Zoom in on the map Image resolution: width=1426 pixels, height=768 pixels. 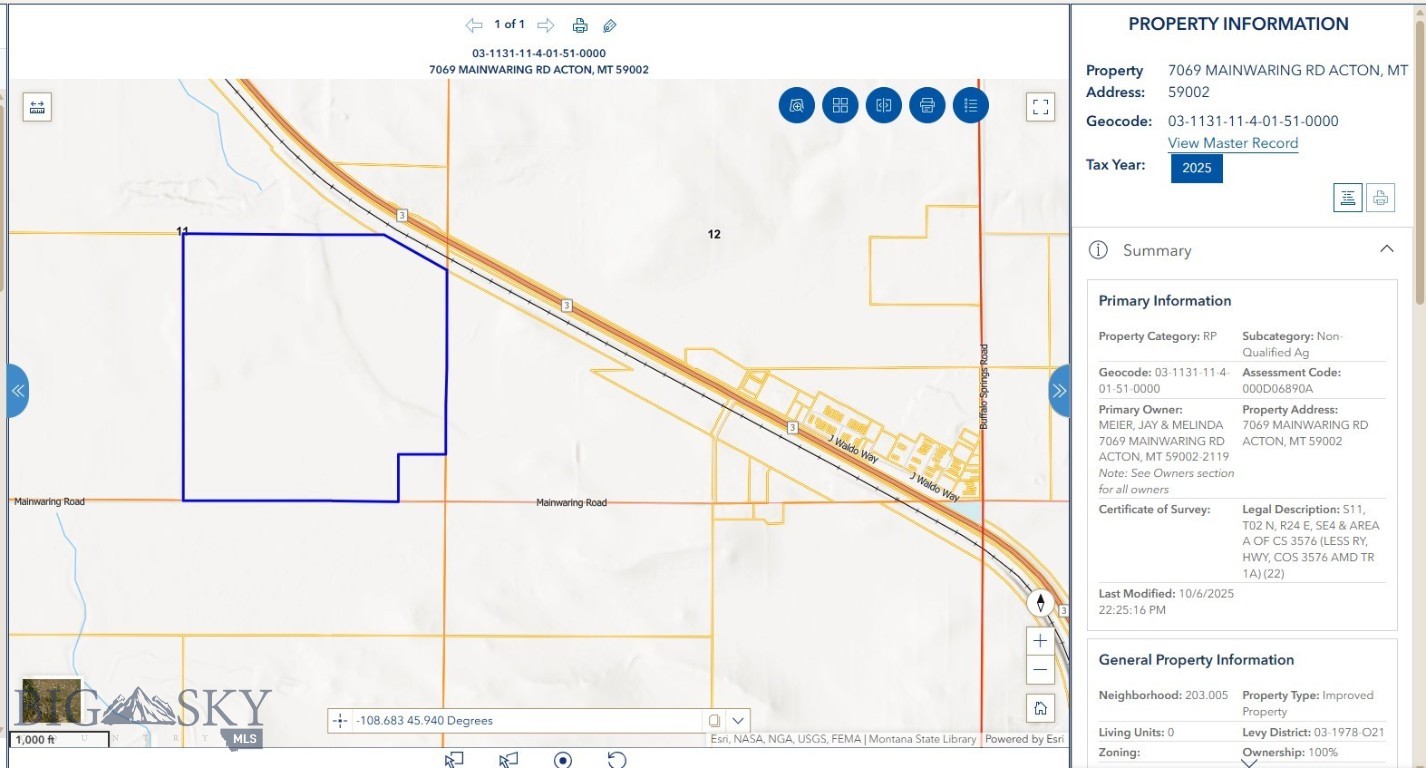tap(1040, 641)
